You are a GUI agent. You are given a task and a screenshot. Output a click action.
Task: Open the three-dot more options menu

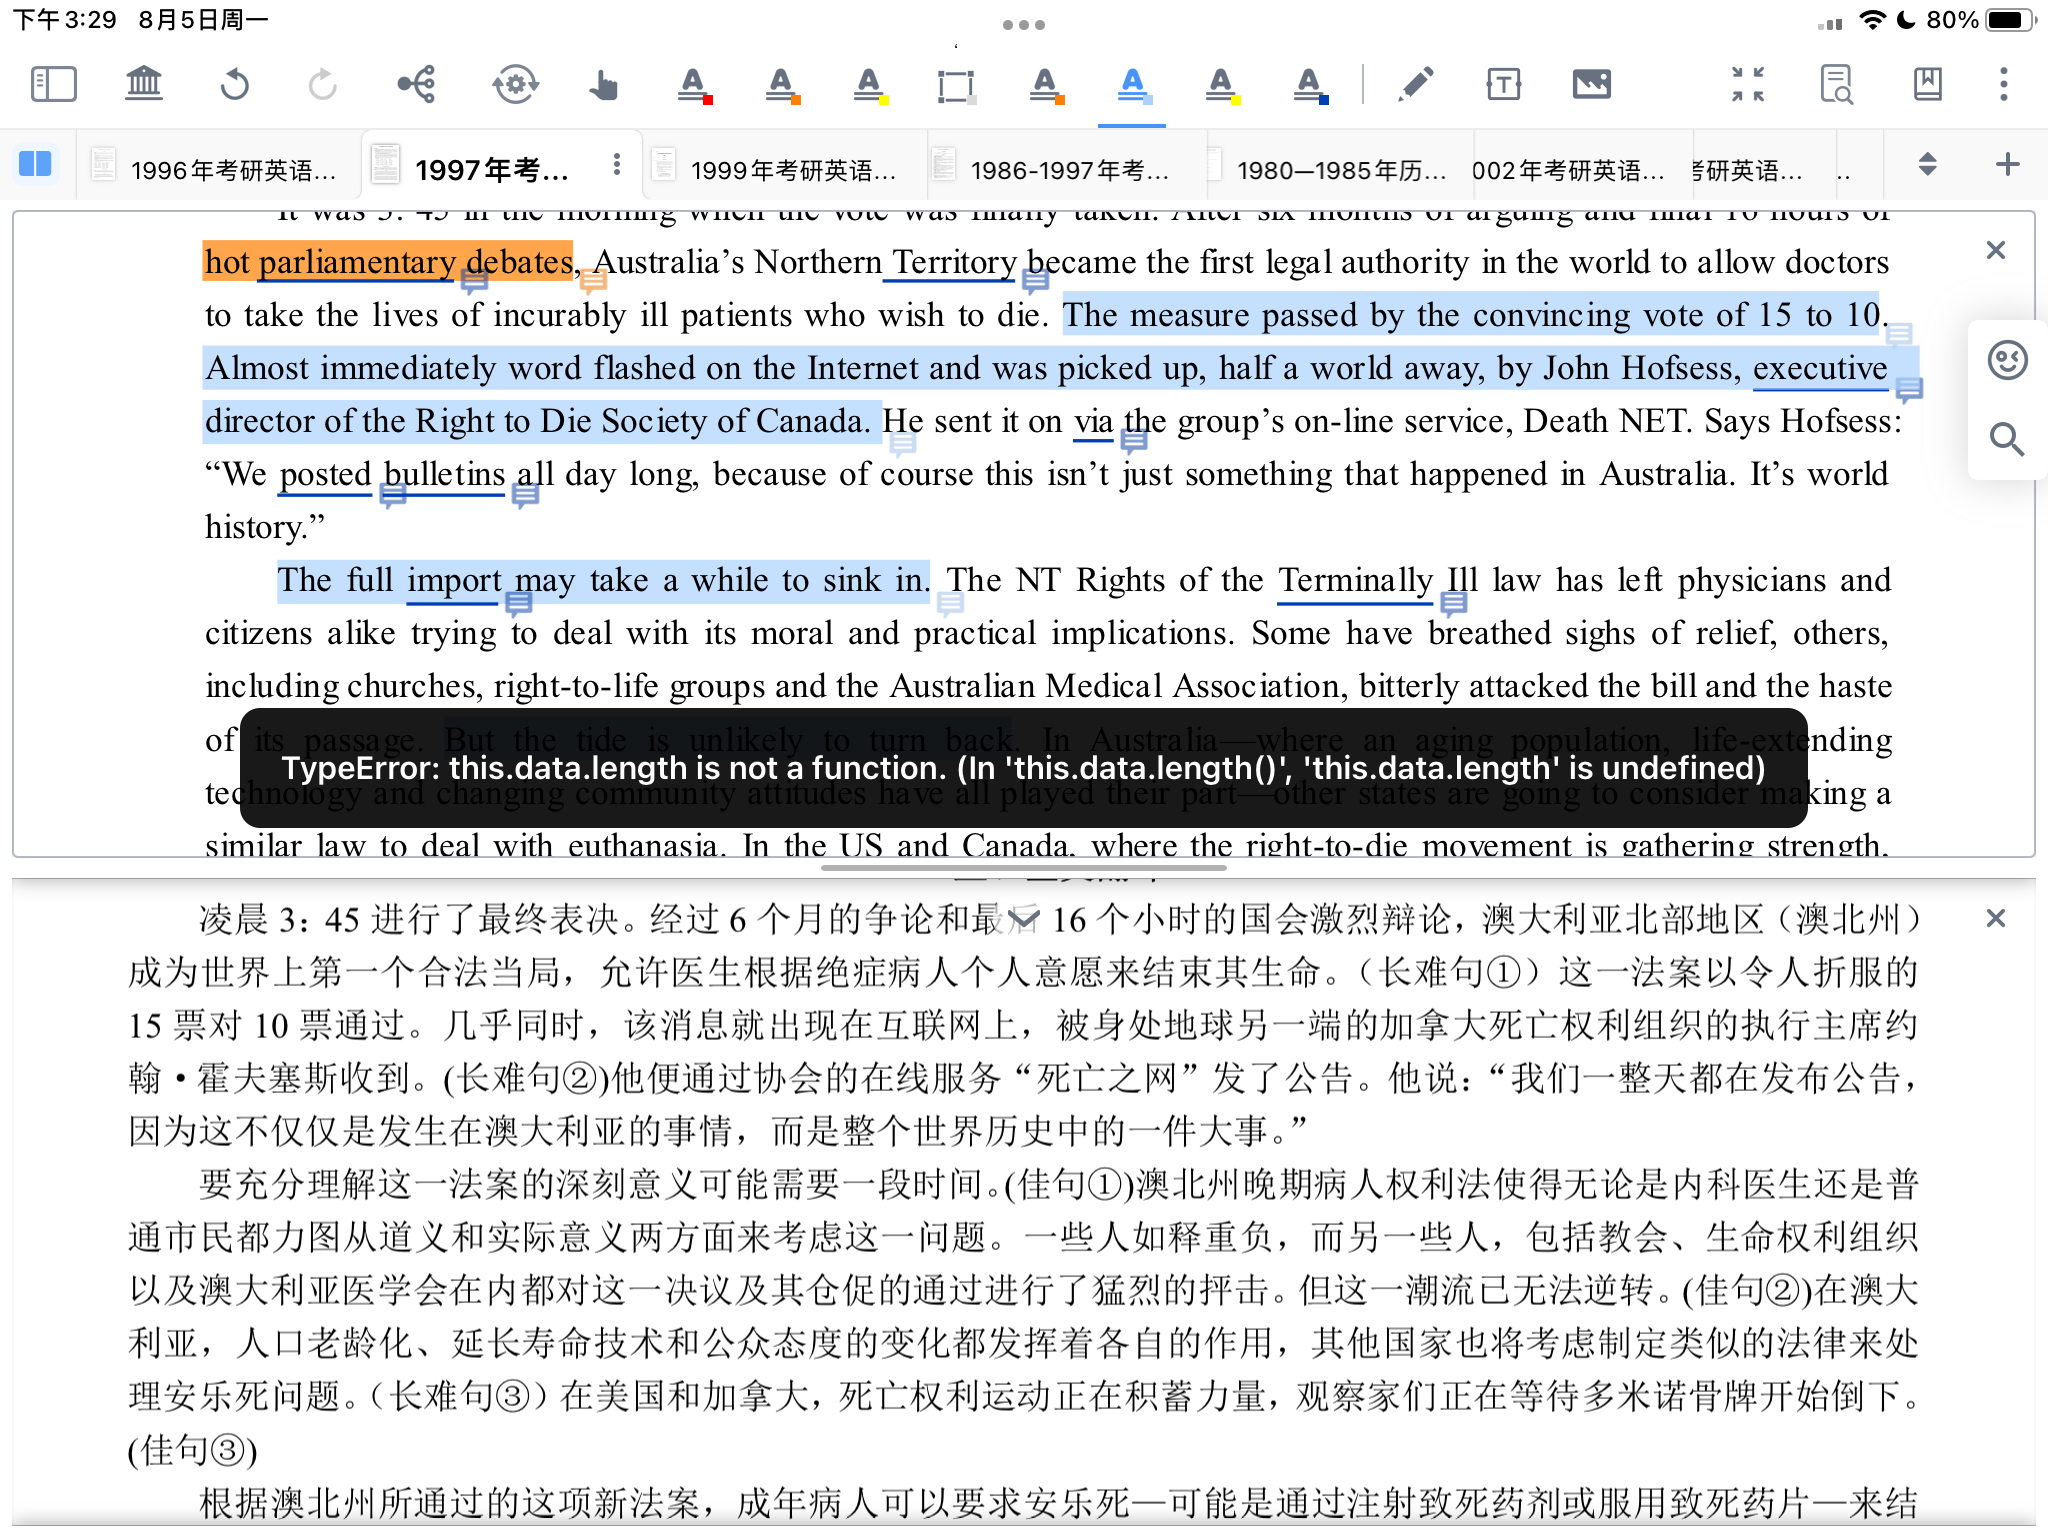tap(2003, 85)
